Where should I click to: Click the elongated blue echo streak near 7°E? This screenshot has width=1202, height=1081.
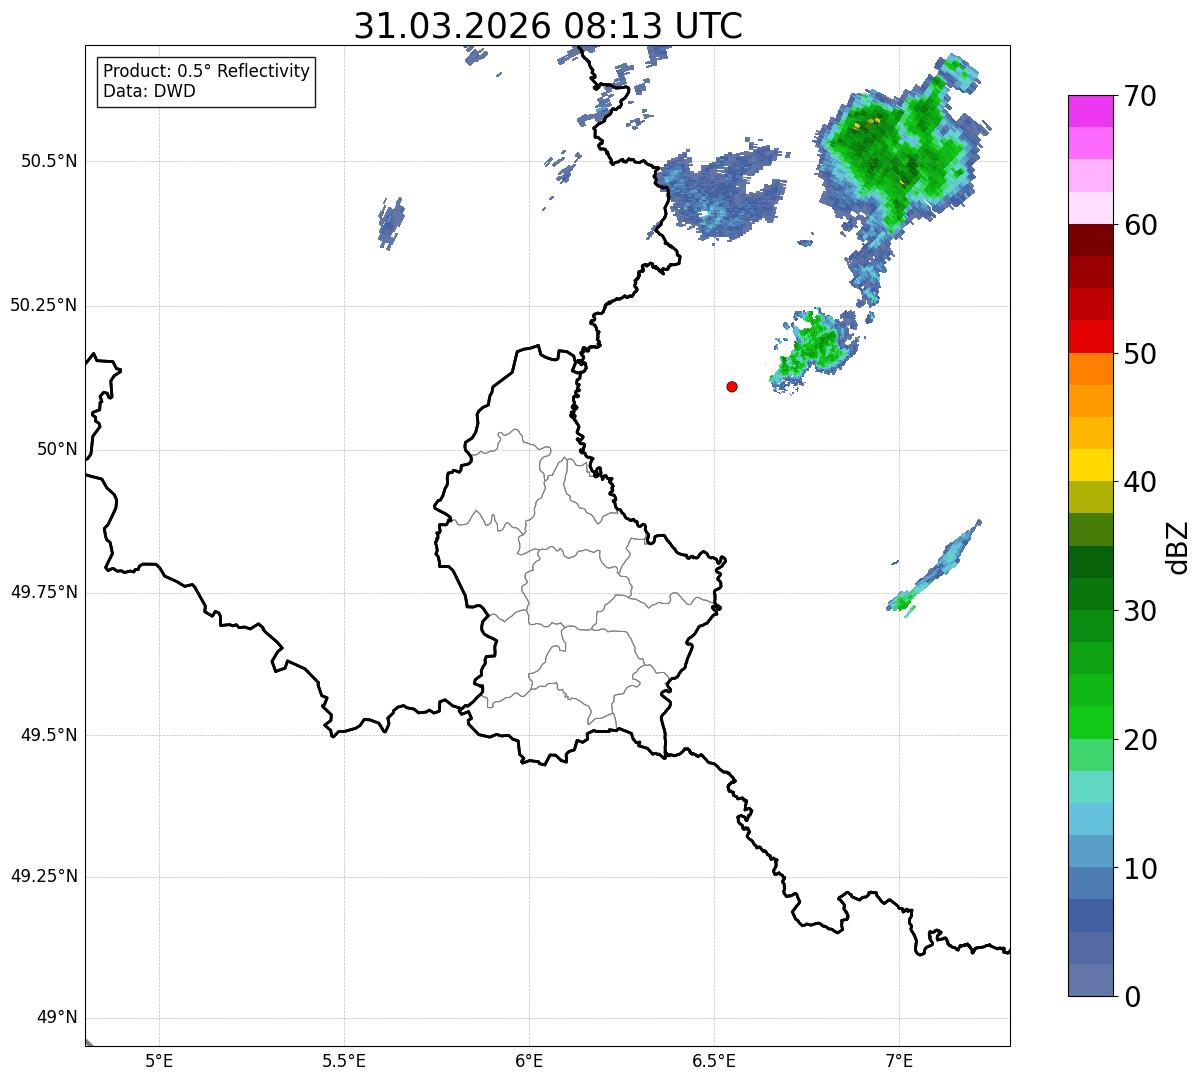(935, 567)
